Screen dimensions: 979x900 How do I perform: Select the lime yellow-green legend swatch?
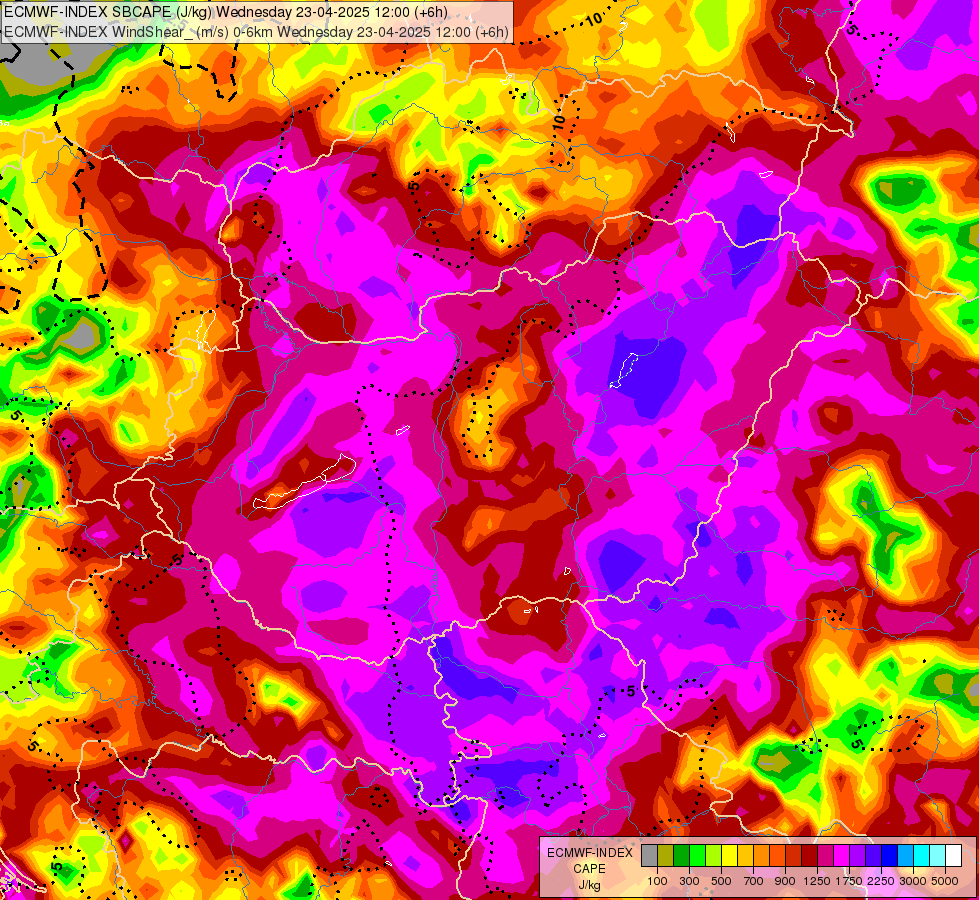click(714, 855)
